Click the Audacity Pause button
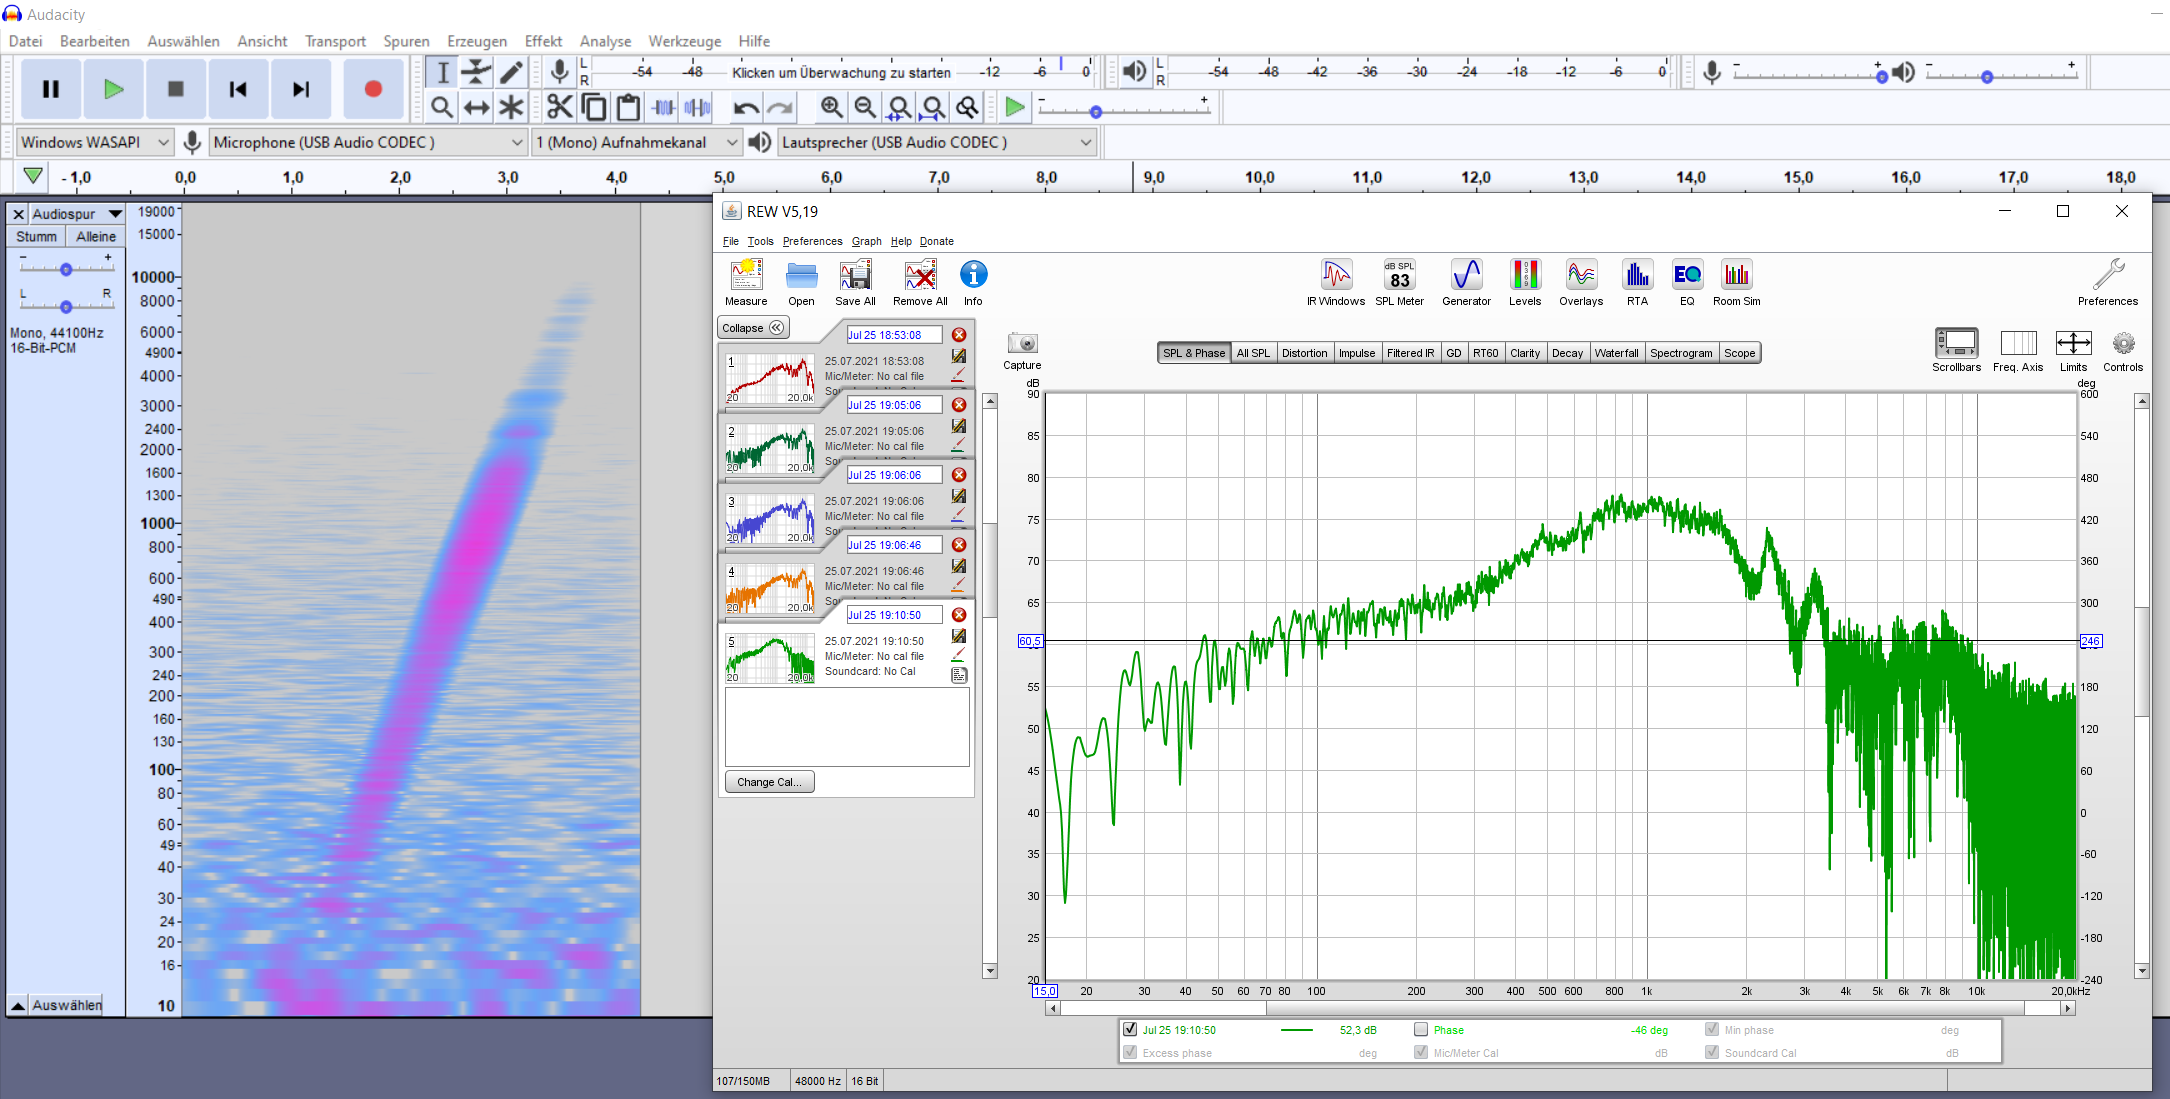Screen dimensions: 2170x1099 coord(51,89)
